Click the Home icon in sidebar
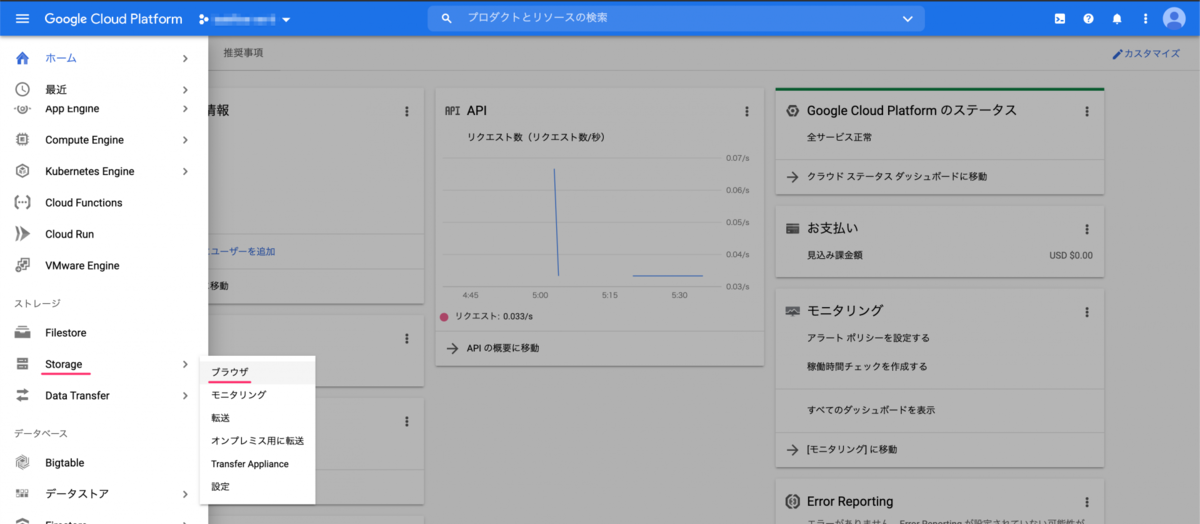Screen dimensions: 1200x524 pyautogui.click(x=22, y=58)
